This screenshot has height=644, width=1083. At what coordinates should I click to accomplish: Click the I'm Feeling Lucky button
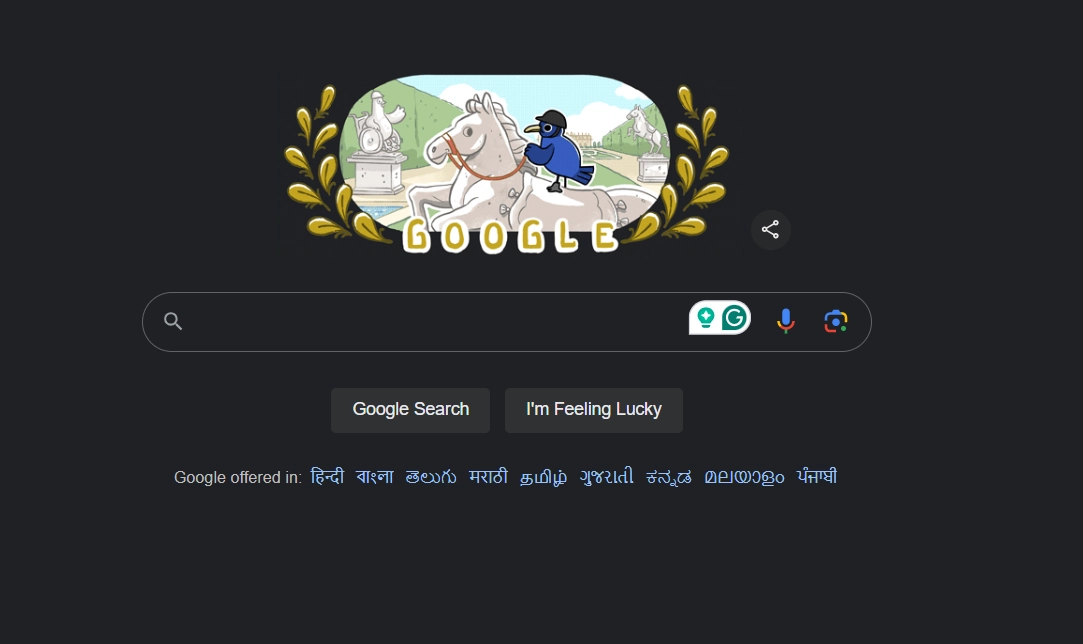click(x=593, y=410)
